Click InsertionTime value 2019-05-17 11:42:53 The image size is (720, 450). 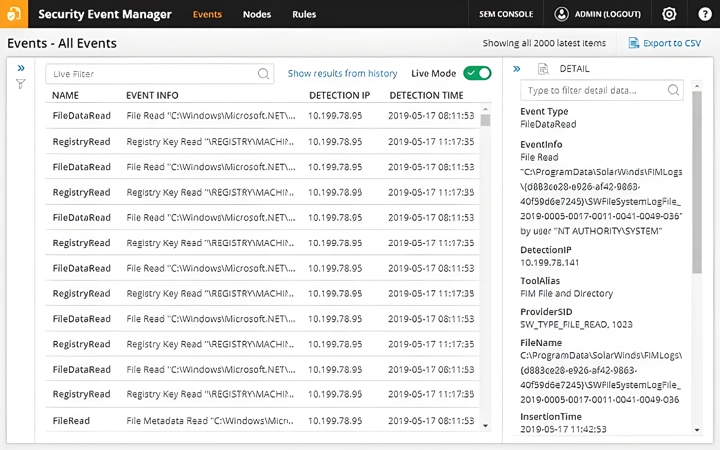(563, 429)
